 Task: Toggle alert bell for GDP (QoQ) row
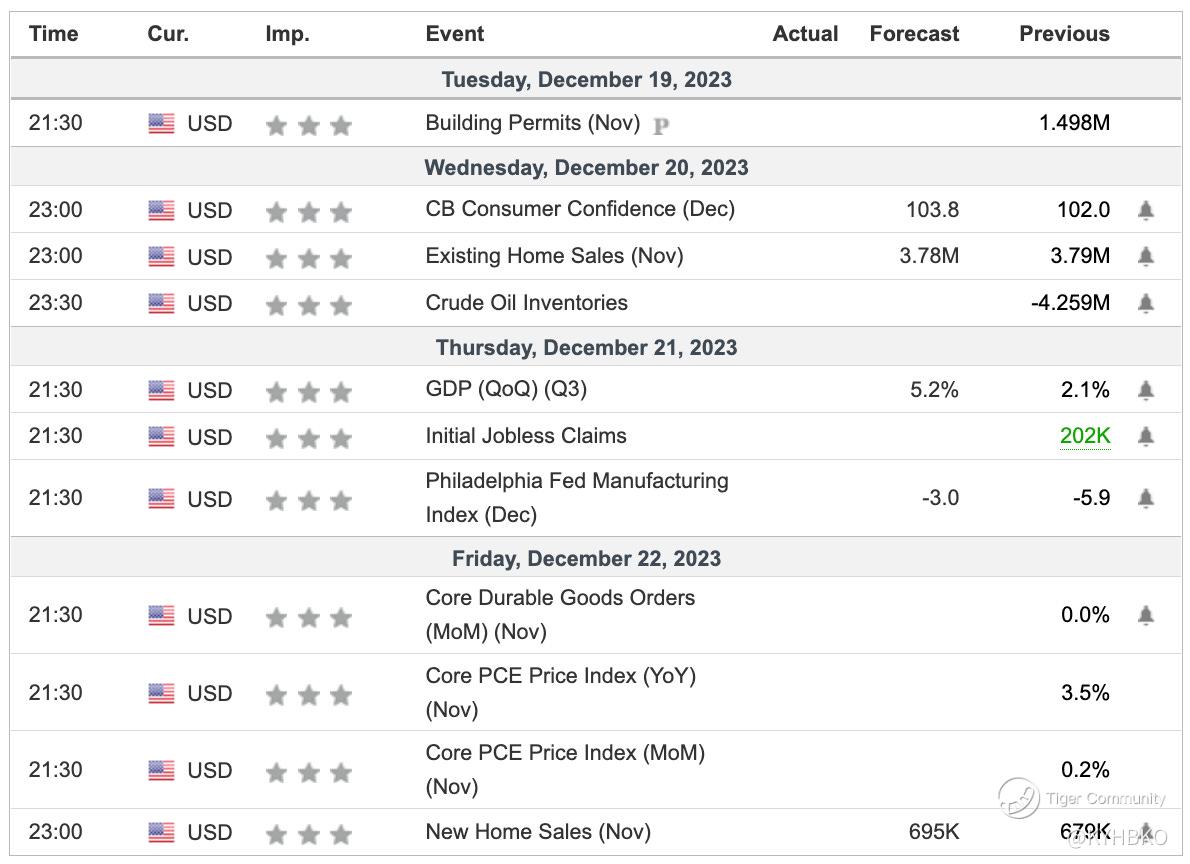(x=1146, y=390)
